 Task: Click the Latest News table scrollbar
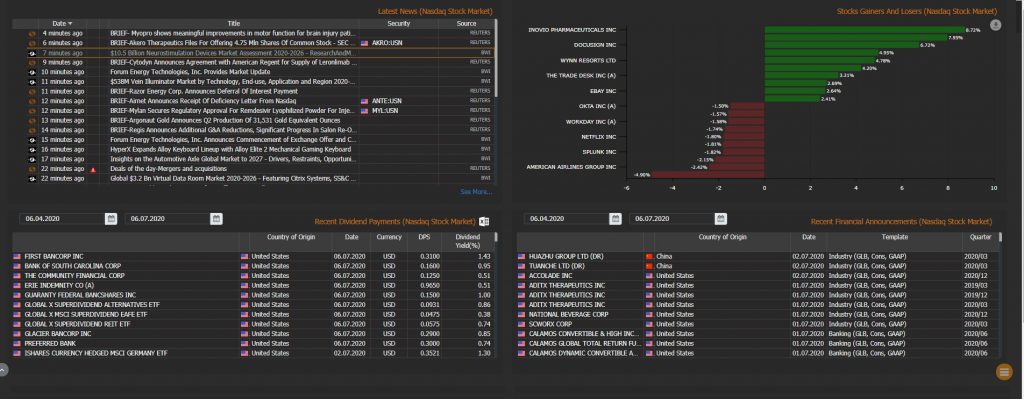(496, 59)
